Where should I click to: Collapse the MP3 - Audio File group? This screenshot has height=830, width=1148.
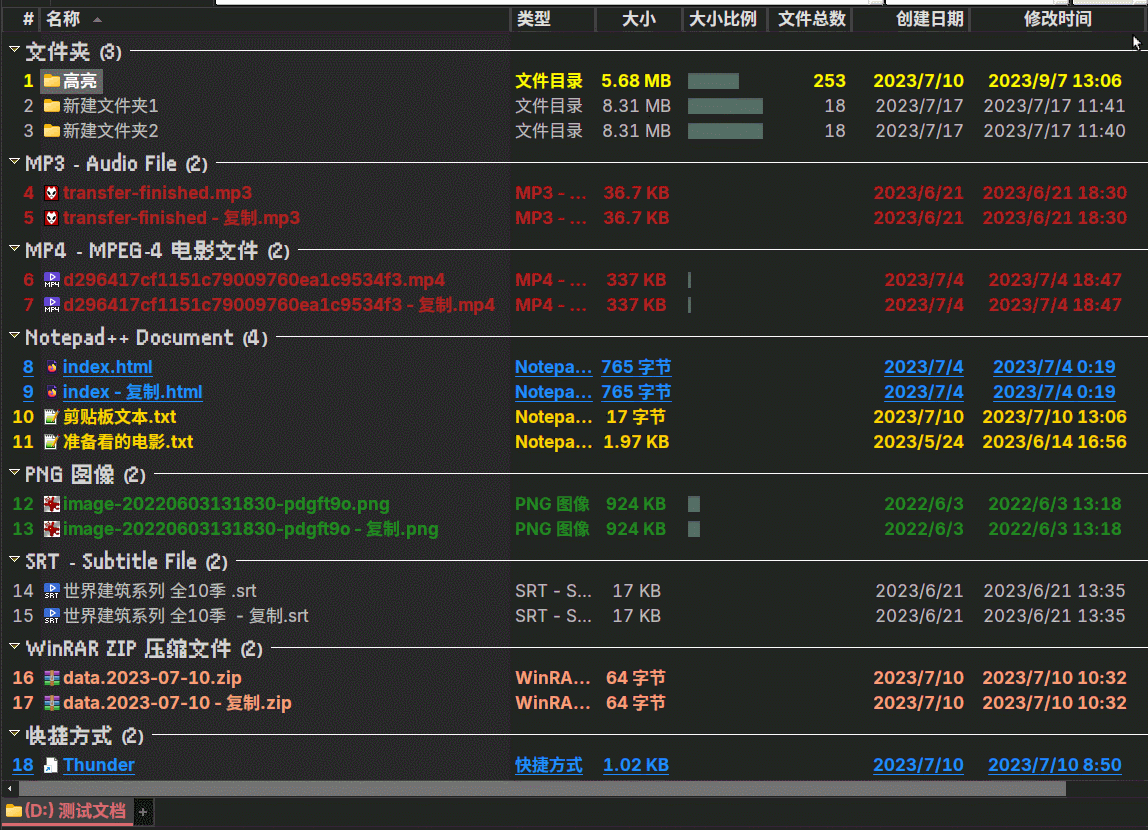pos(12,162)
